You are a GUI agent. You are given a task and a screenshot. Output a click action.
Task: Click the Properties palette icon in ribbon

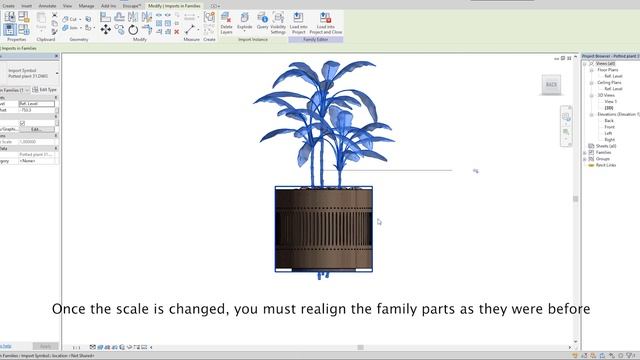click(9, 29)
